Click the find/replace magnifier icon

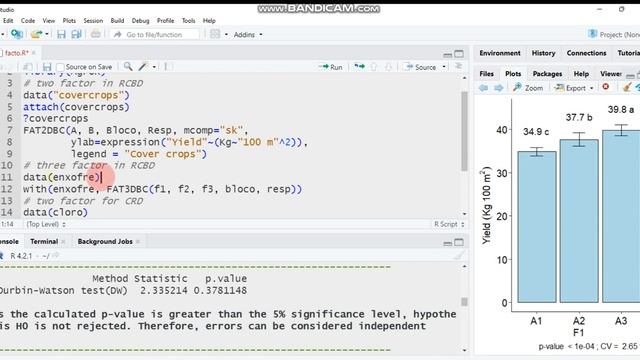point(128,67)
